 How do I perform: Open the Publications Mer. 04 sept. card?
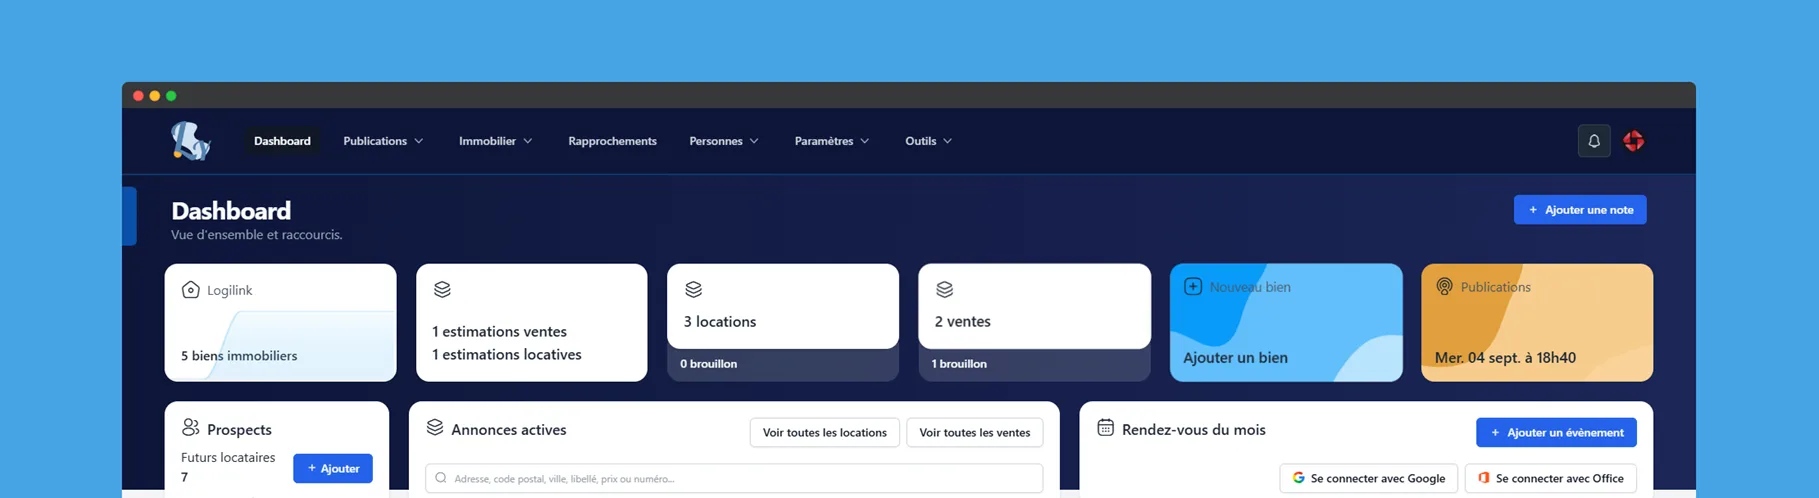point(1537,322)
